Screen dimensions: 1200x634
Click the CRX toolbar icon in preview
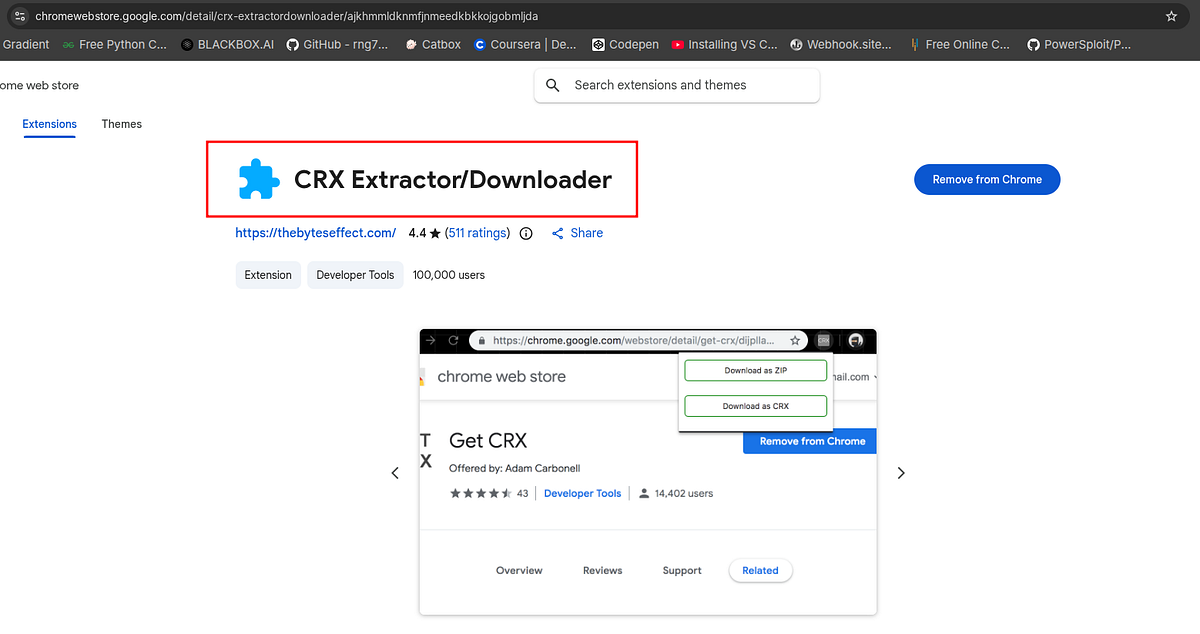click(x=824, y=341)
